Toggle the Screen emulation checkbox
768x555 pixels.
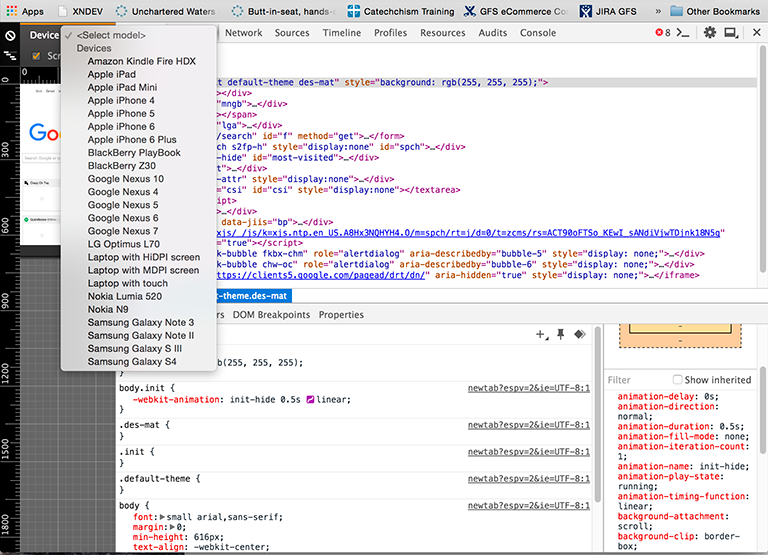click(x=36, y=56)
